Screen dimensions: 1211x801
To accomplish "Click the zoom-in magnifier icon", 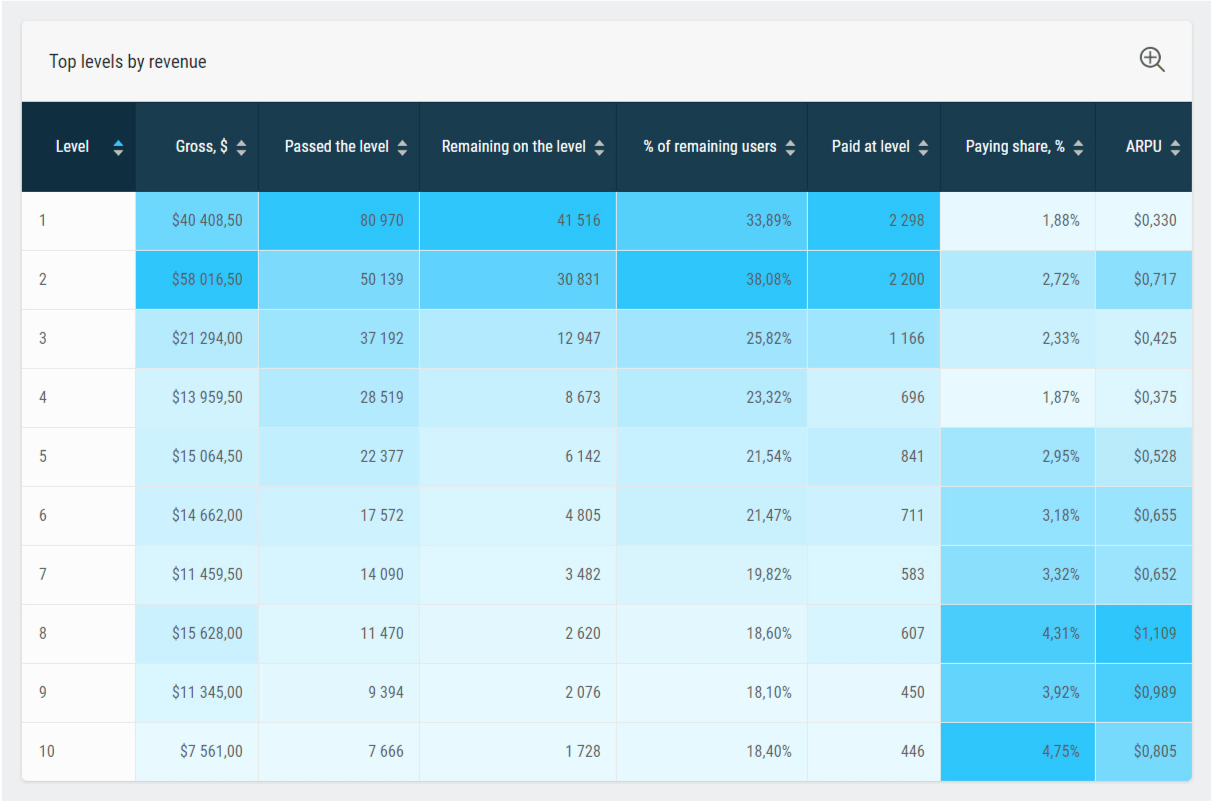I will pyautogui.click(x=1152, y=60).
